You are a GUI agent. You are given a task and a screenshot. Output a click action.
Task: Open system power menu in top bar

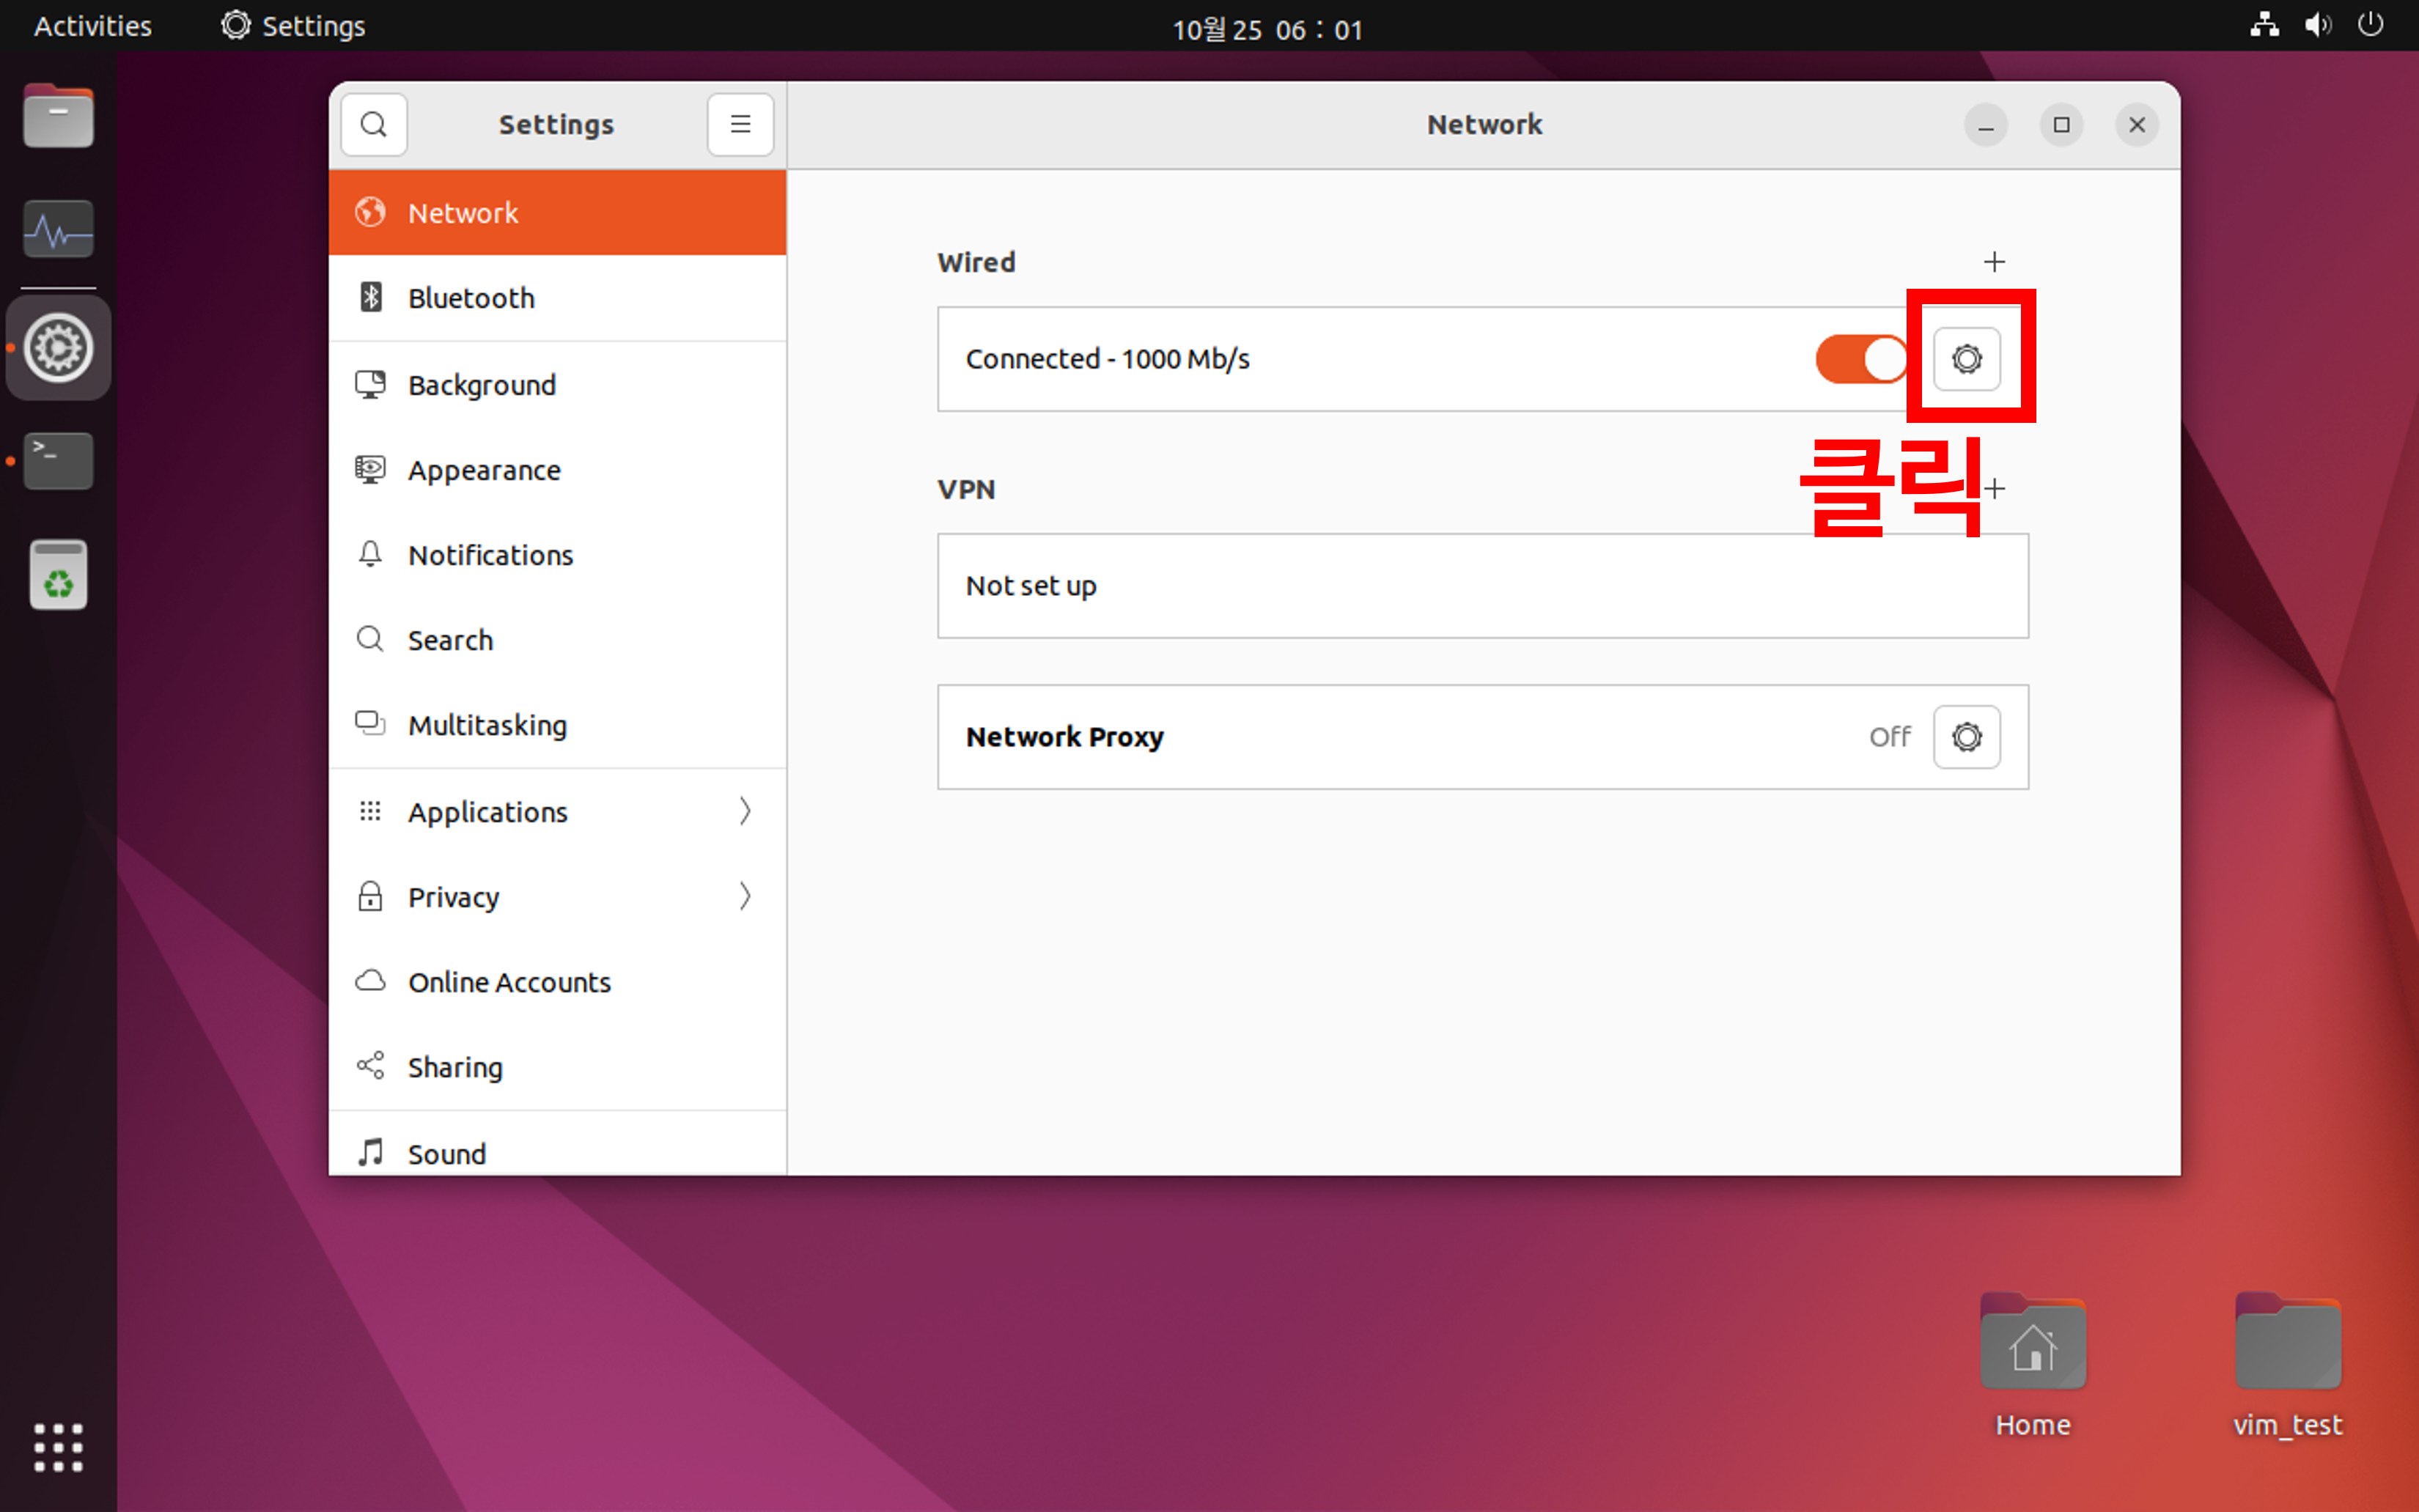(2370, 25)
